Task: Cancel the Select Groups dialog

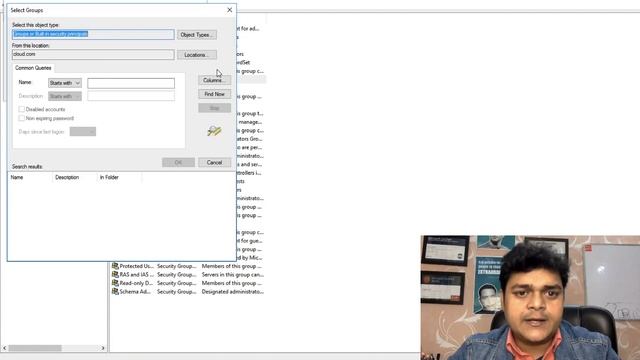Action: [214, 162]
